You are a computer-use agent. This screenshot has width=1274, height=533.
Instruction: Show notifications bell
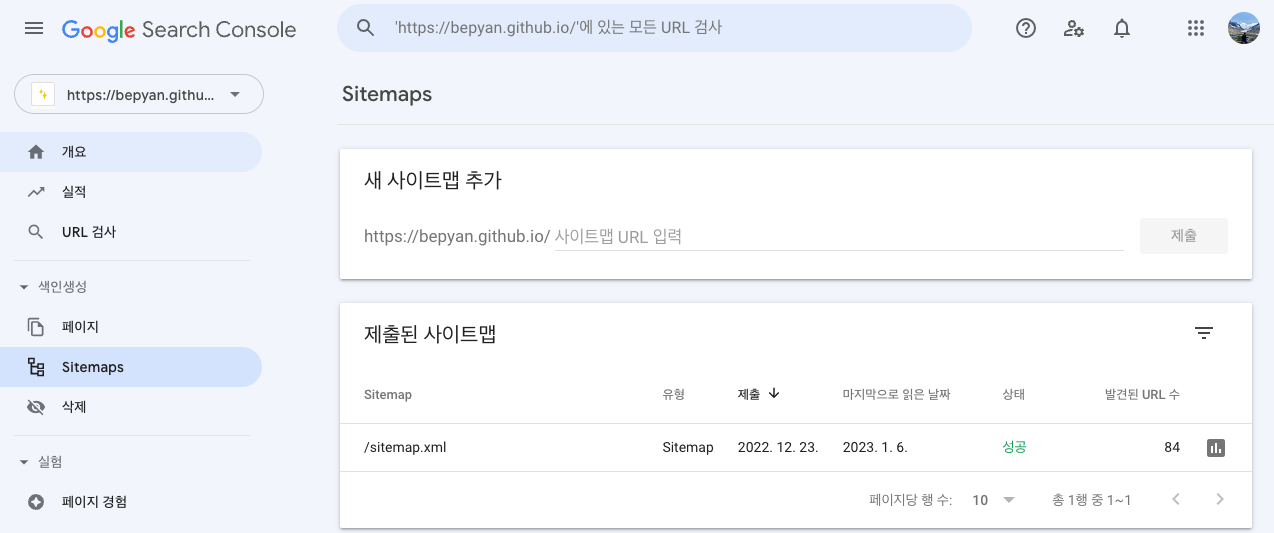point(1122,29)
